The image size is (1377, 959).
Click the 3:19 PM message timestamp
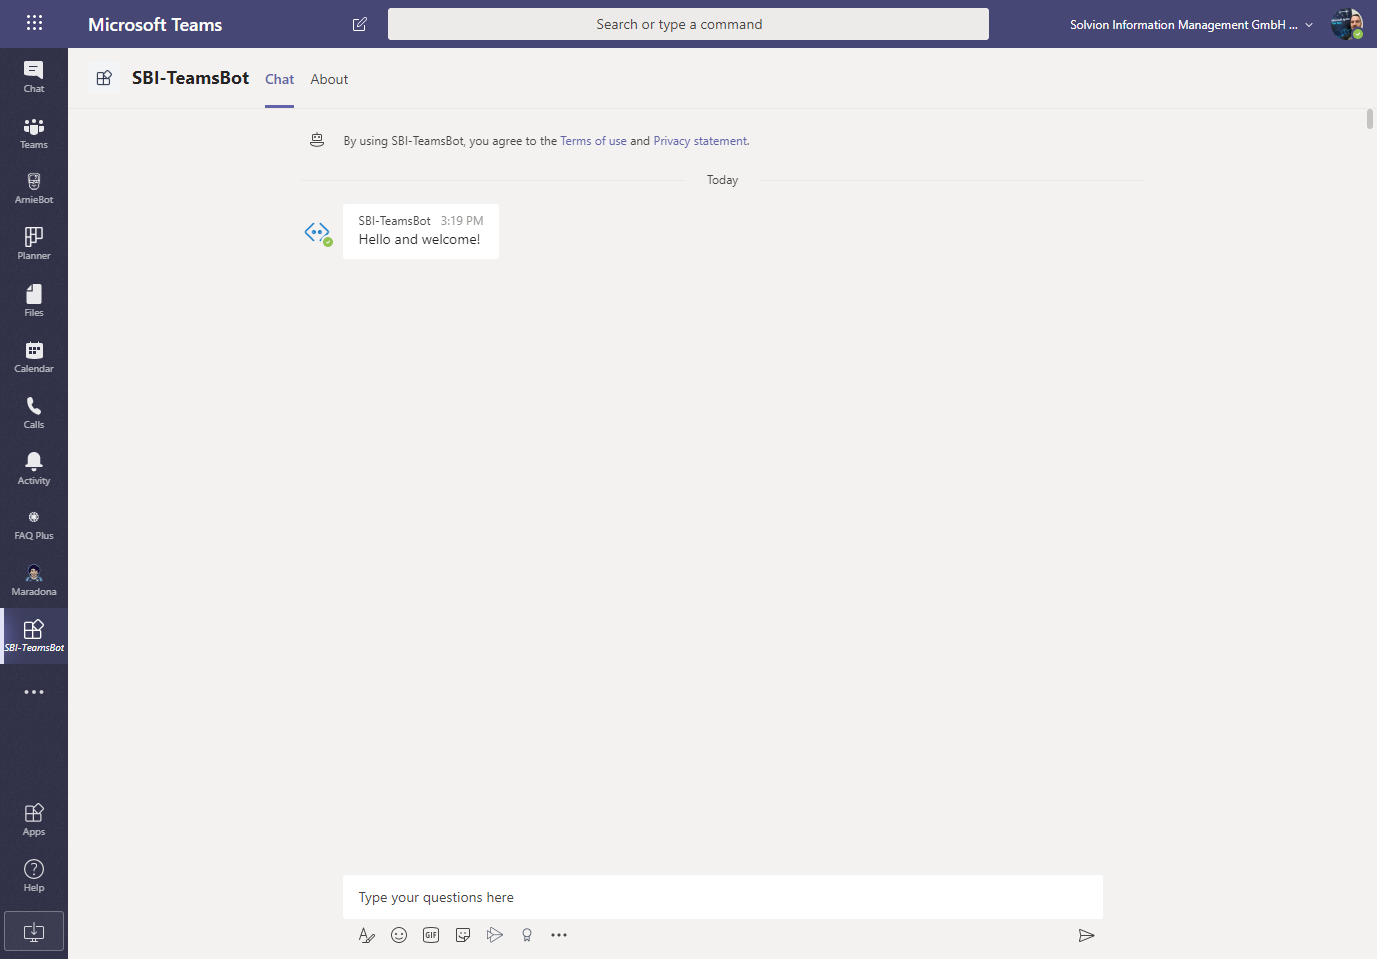462,221
